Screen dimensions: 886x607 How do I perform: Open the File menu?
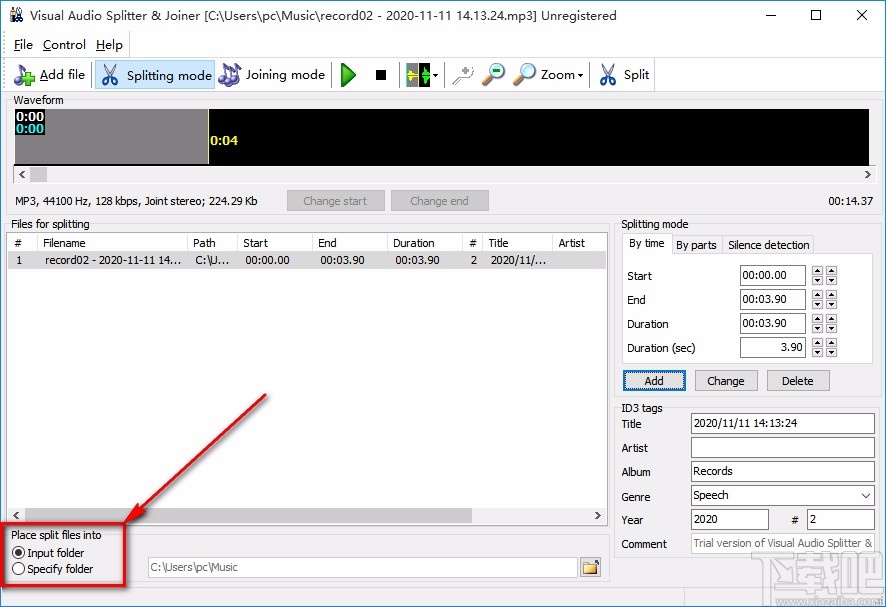tap(23, 45)
